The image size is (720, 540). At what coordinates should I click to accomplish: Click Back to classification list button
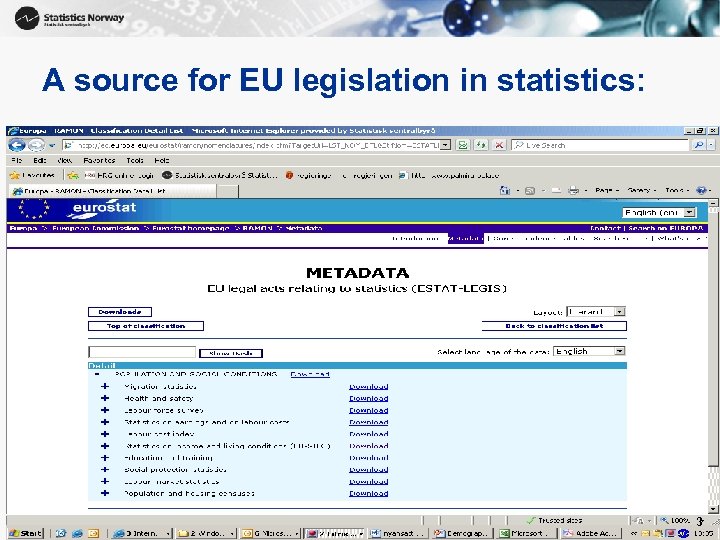[x=554, y=326]
